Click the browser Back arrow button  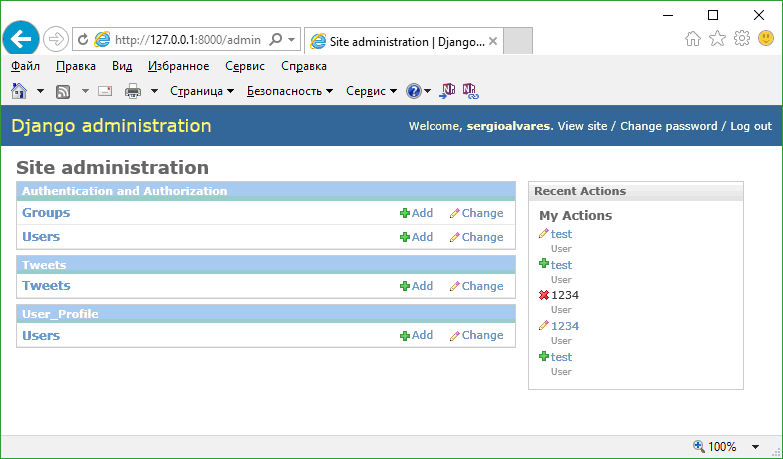[x=21, y=39]
